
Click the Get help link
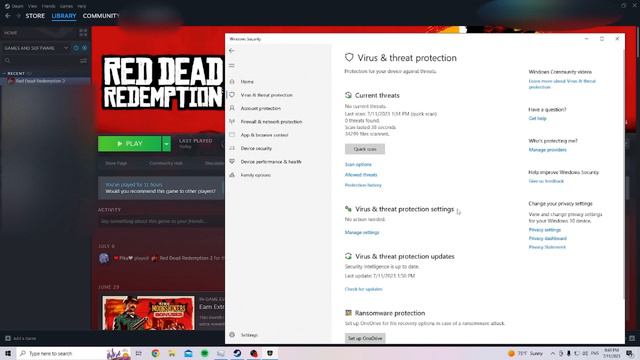tap(537, 118)
